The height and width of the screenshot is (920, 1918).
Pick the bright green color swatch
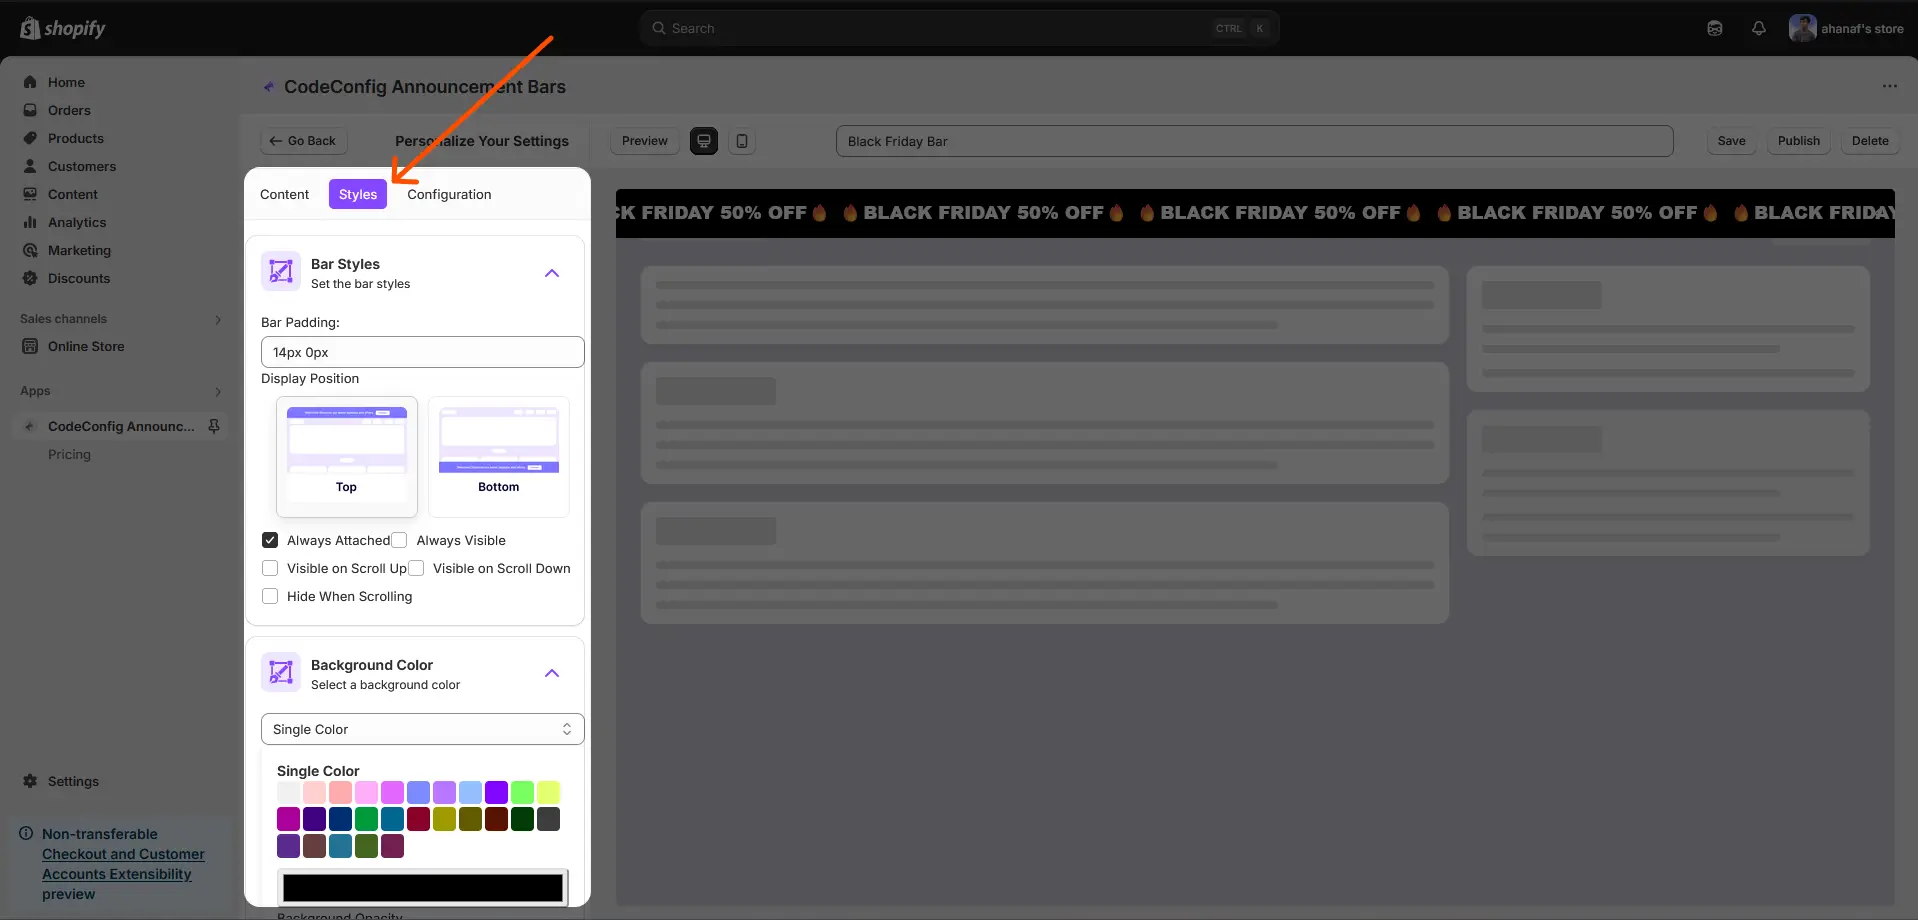click(522, 792)
